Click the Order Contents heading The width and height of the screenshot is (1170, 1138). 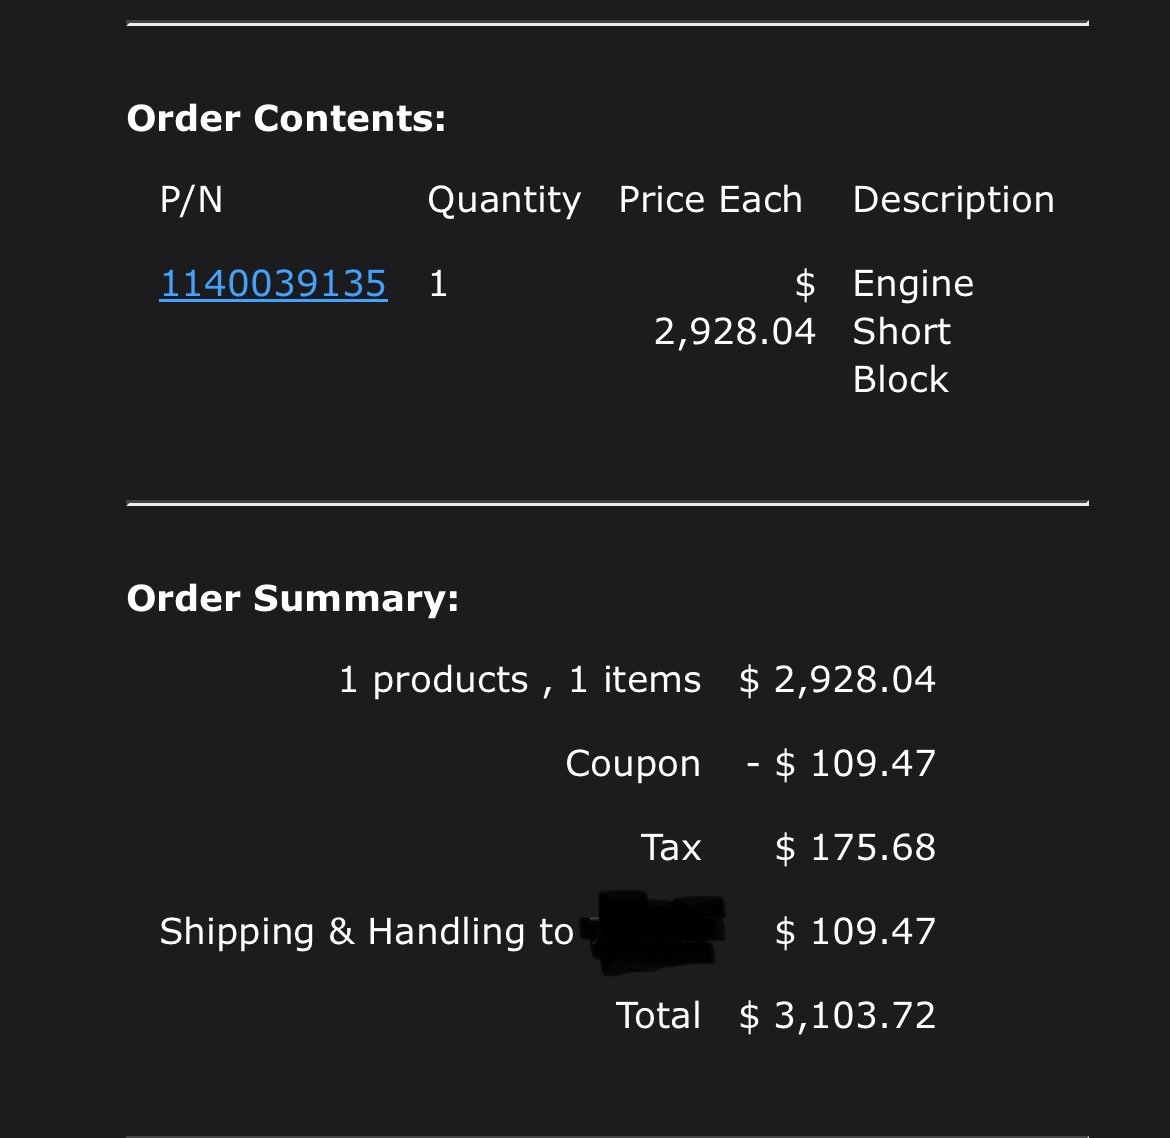(x=287, y=118)
